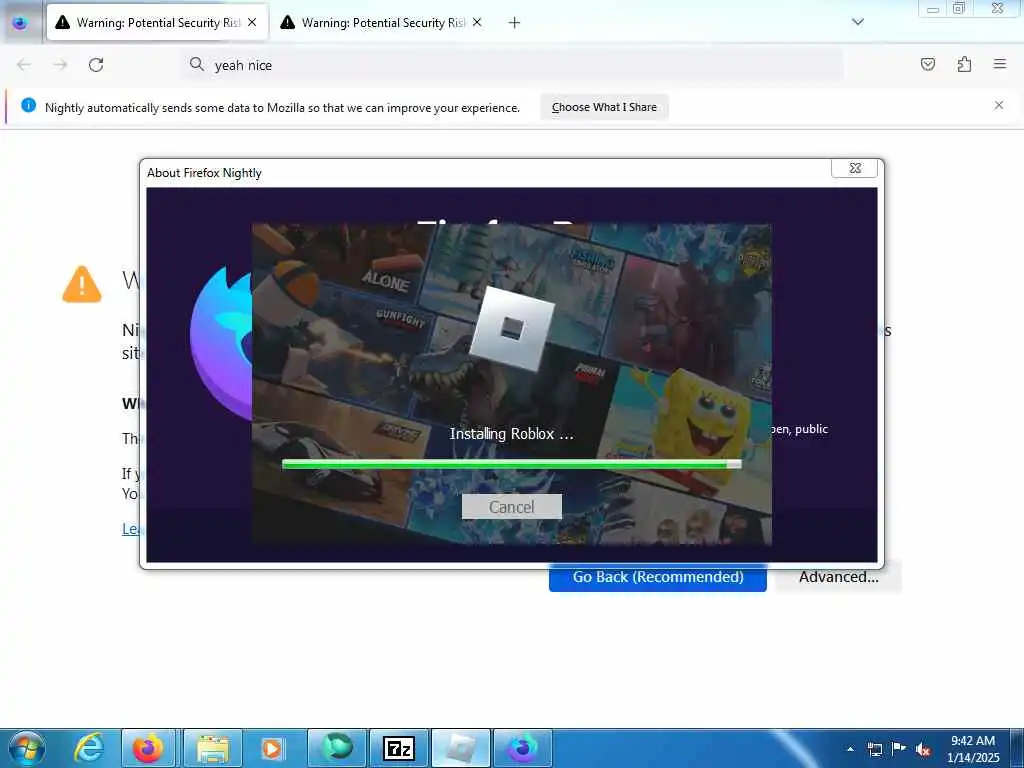Open a new tab with plus button

[x=515, y=23]
